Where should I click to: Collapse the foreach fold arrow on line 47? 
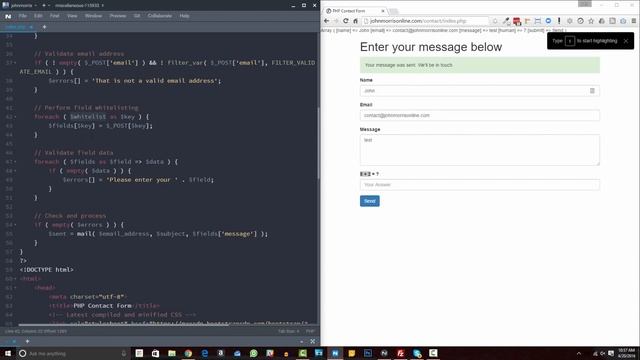point(16,162)
